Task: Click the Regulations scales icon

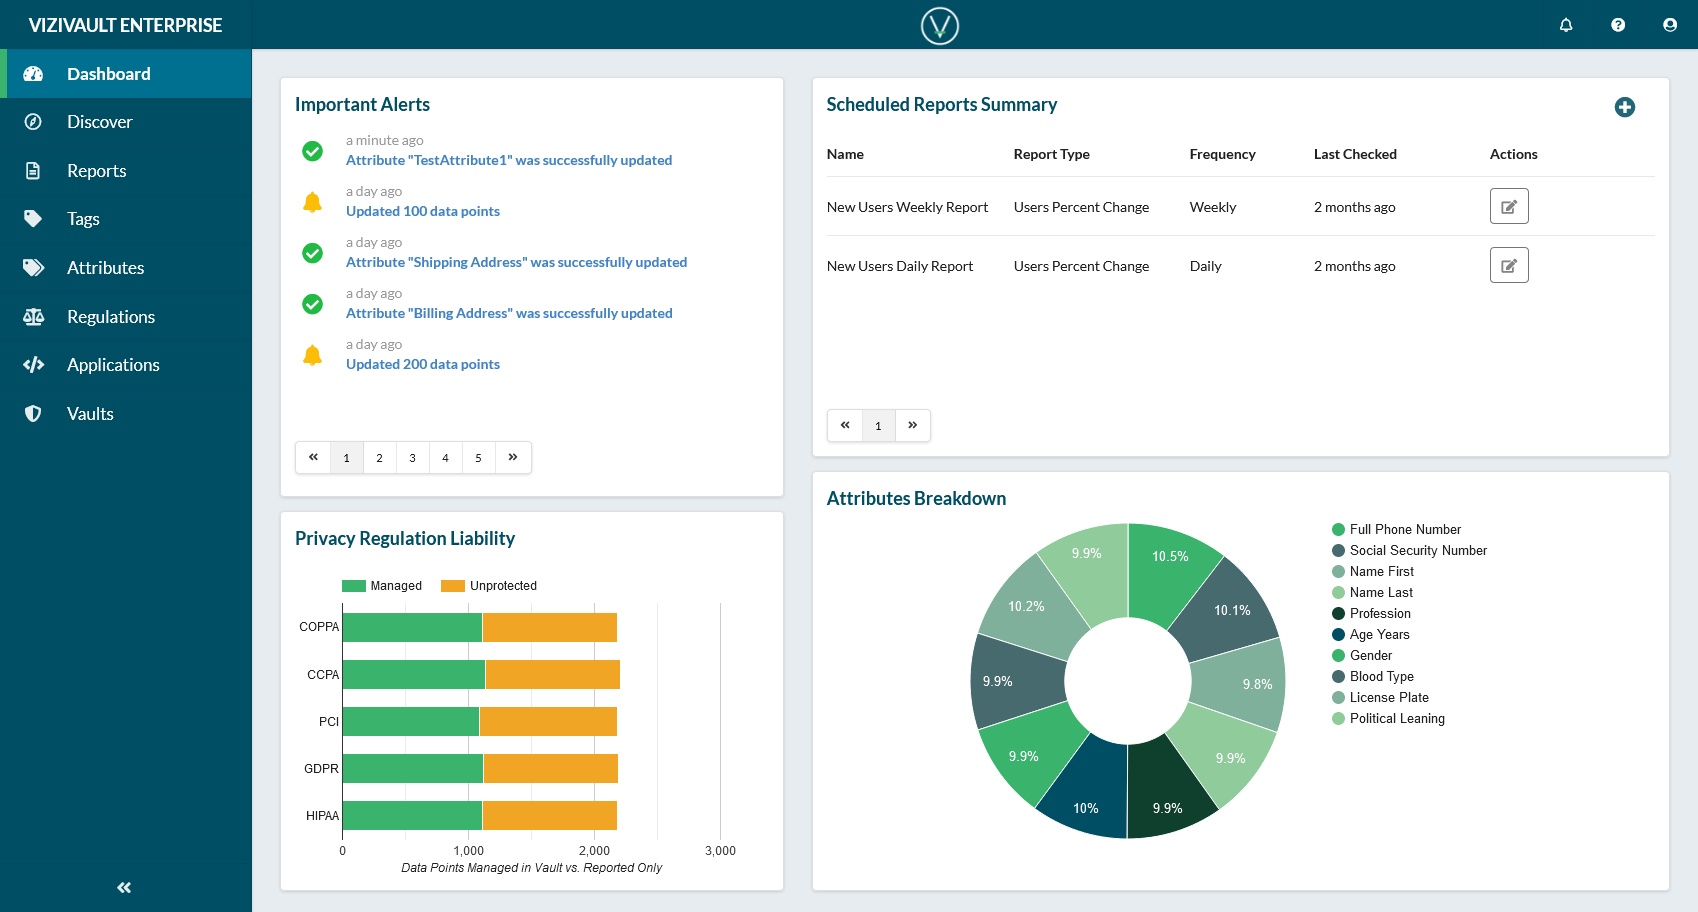Action: (33, 317)
